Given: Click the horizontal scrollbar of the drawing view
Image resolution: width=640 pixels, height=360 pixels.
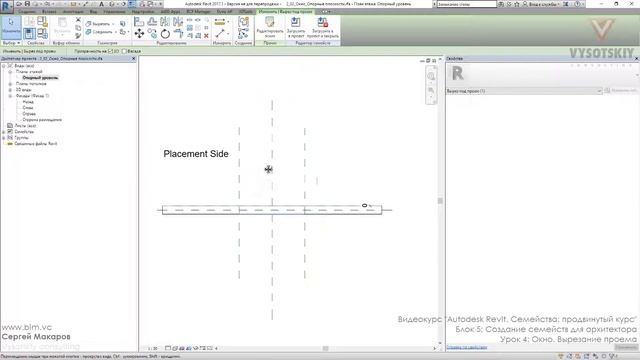Looking at the screenshot, I should click(325, 348).
